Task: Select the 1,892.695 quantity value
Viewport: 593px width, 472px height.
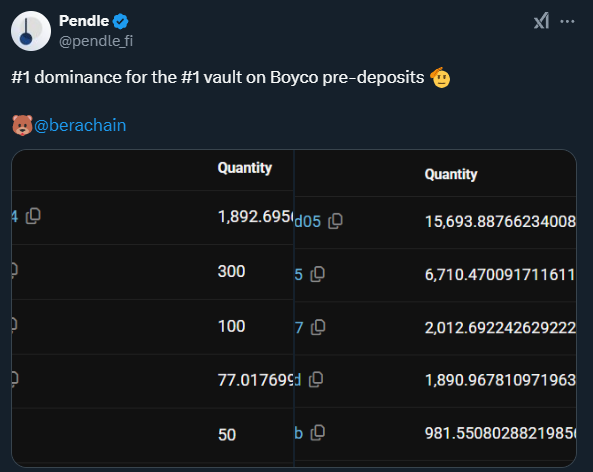Action: 256,217
